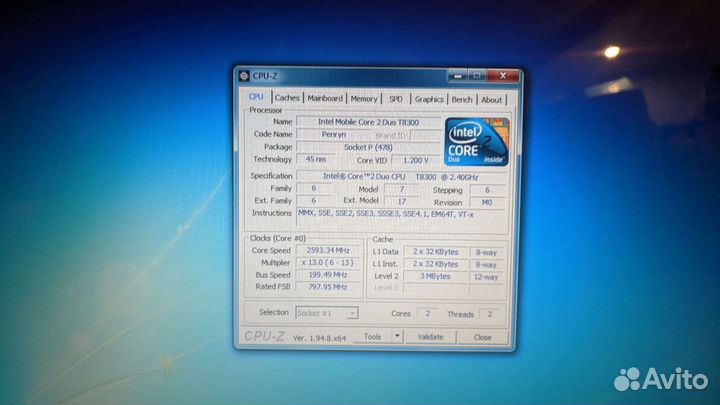The height and width of the screenshot is (405, 720).
Task: Click the Threads count value
Action: (490, 314)
